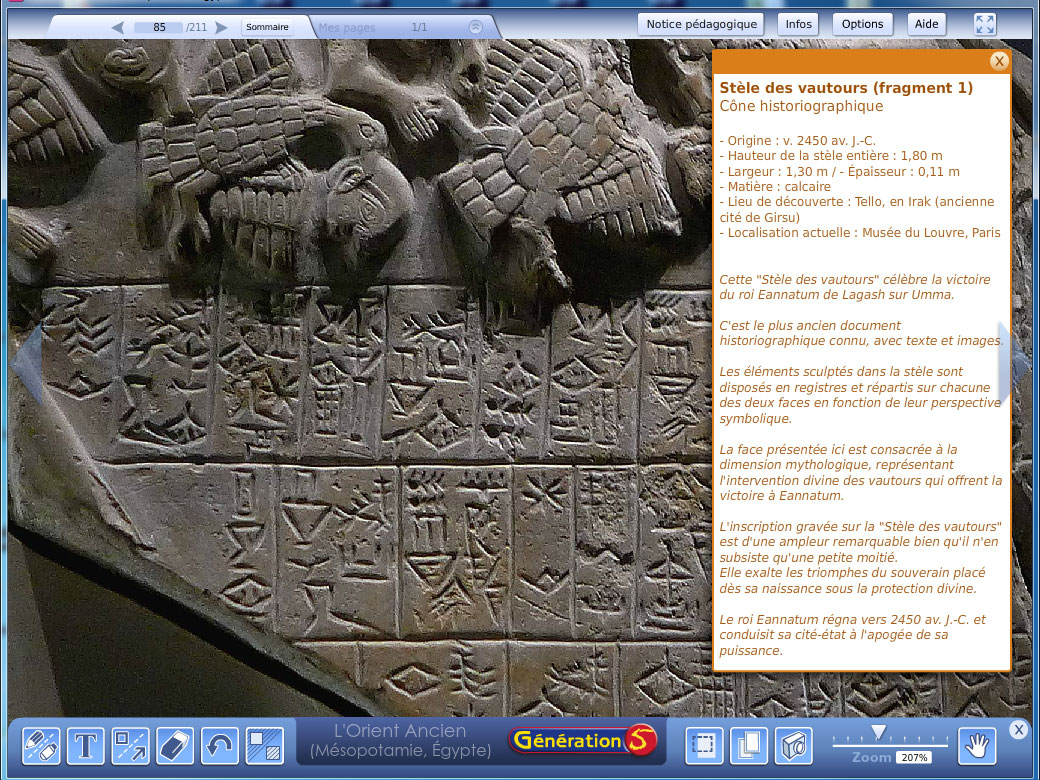Open the Sommaire tab

click(267, 28)
